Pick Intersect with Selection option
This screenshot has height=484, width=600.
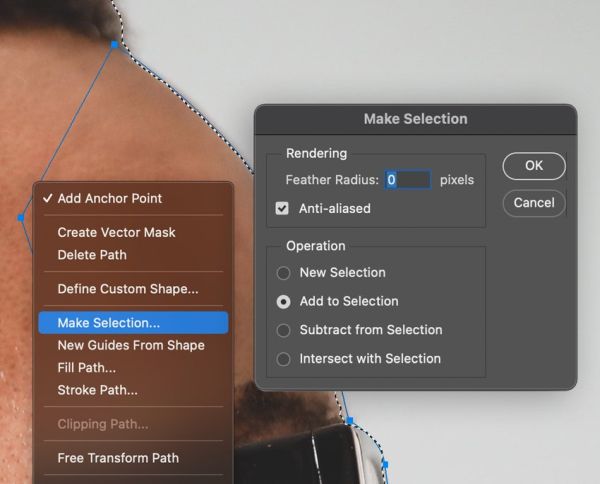tap(284, 359)
